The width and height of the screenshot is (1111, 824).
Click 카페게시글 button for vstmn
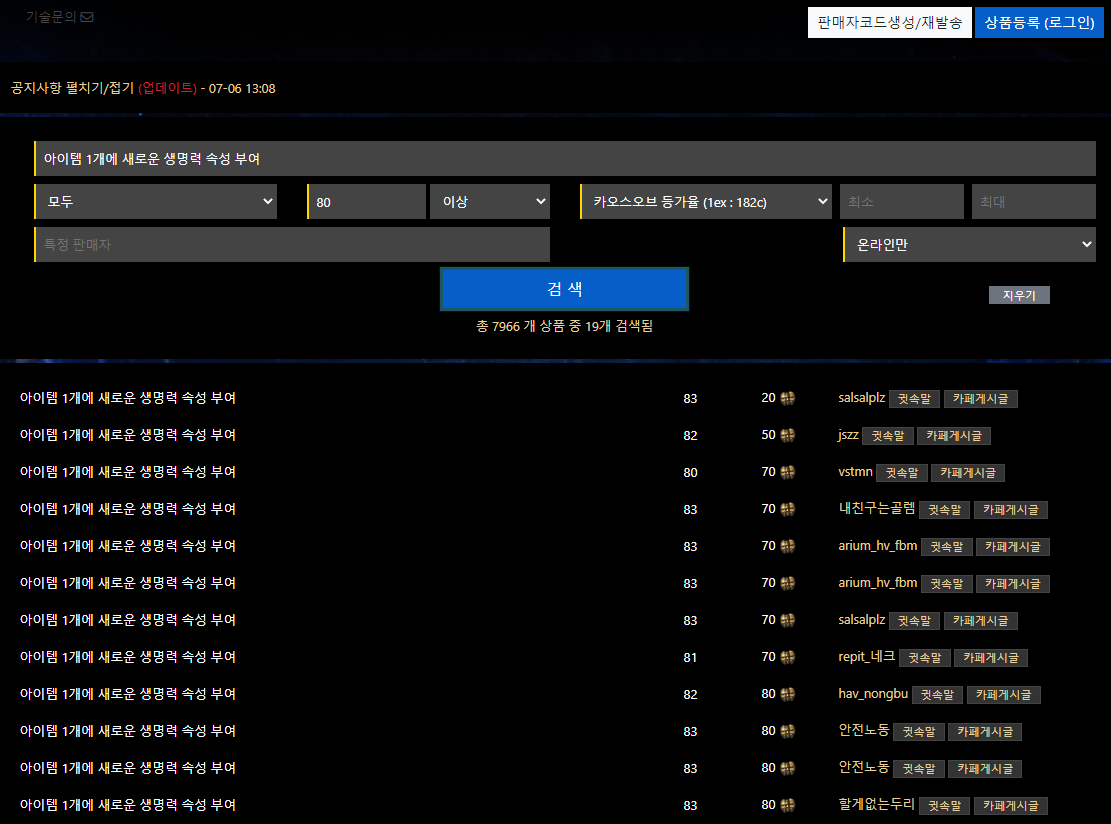point(968,473)
